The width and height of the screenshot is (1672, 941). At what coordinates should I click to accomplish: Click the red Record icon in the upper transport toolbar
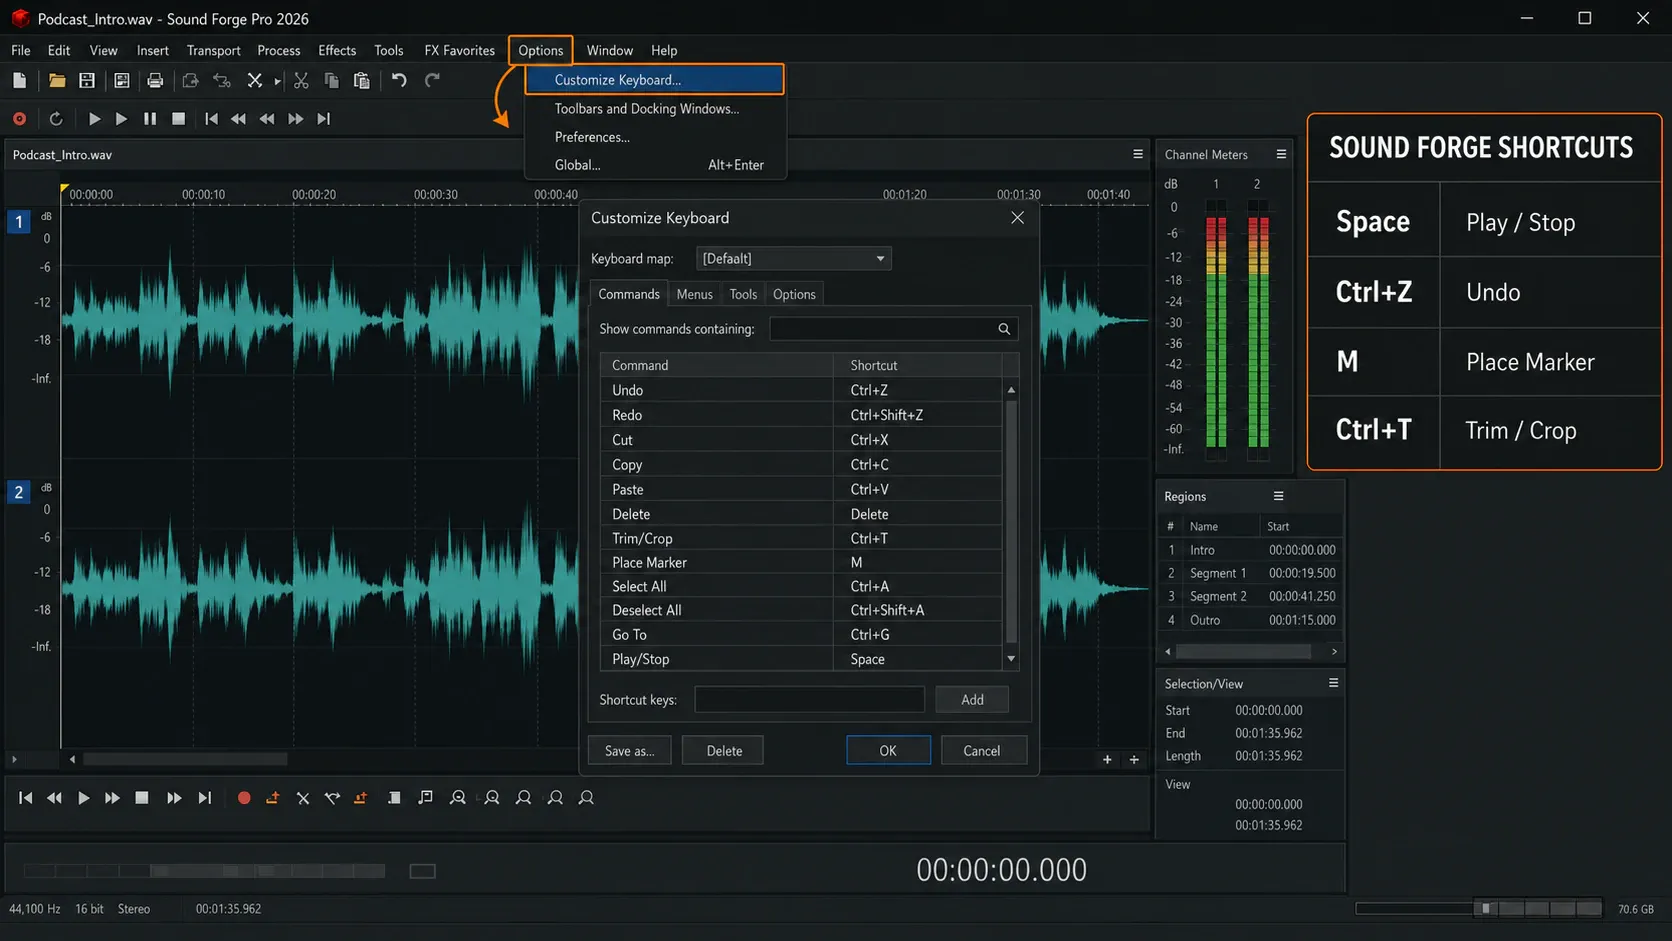click(x=19, y=119)
